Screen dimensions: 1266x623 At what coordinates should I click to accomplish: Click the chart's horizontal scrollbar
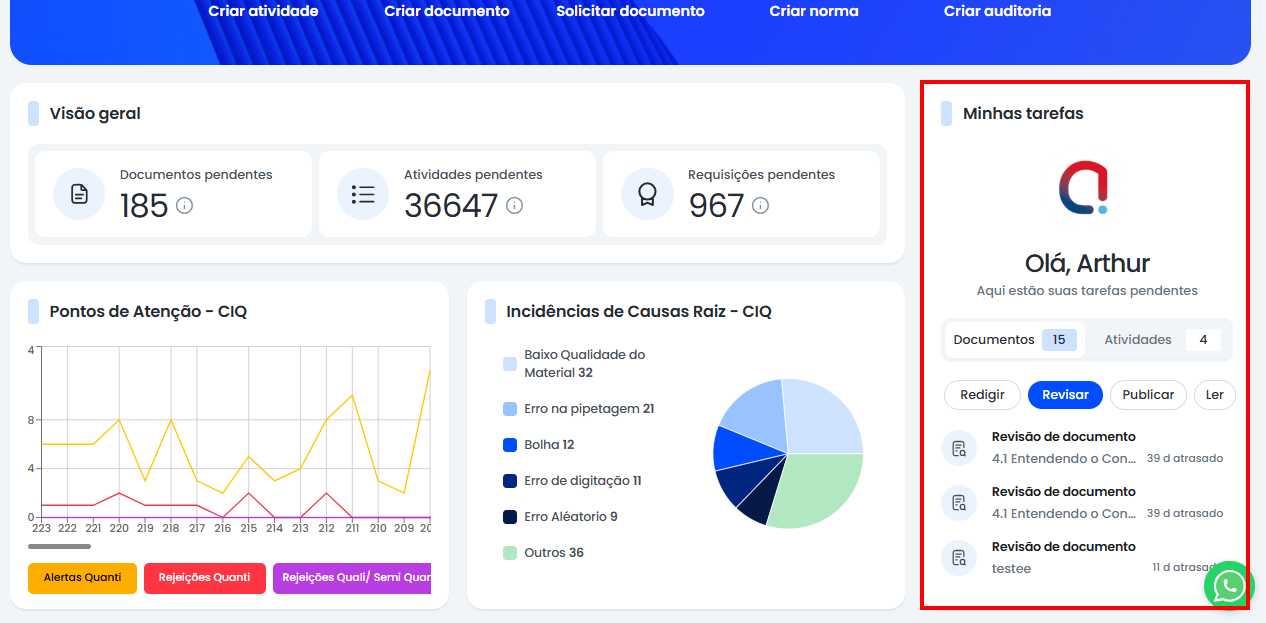click(59, 546)
